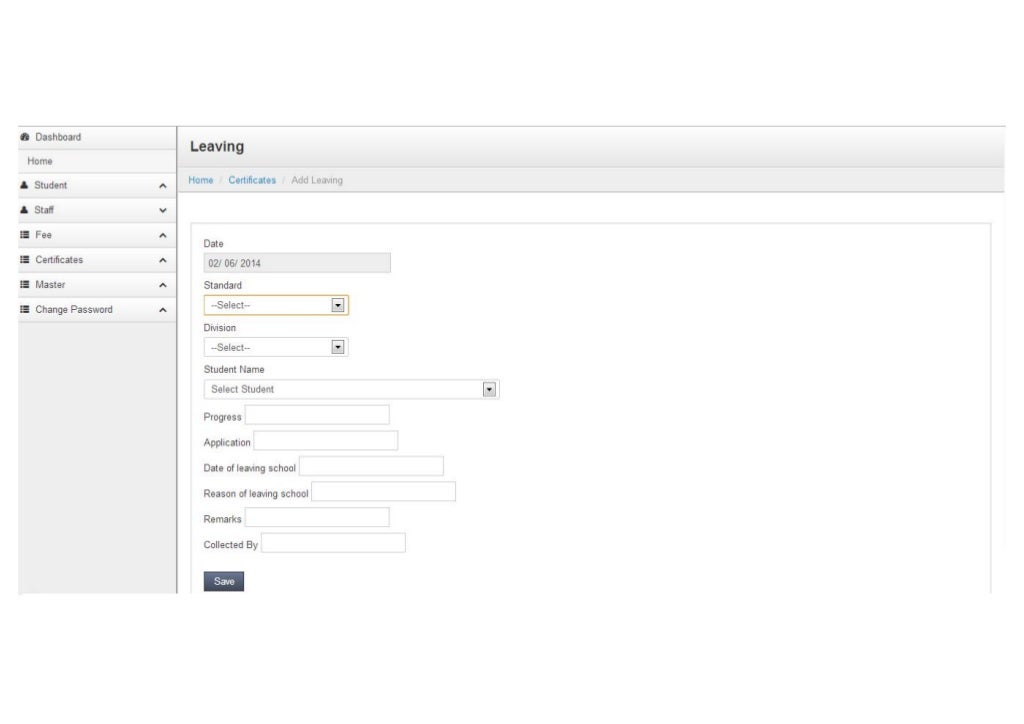Save the leaving certificate form
Image resolution: width=1024 pixels, height=724 pixels.
click(x=224, y=582)
